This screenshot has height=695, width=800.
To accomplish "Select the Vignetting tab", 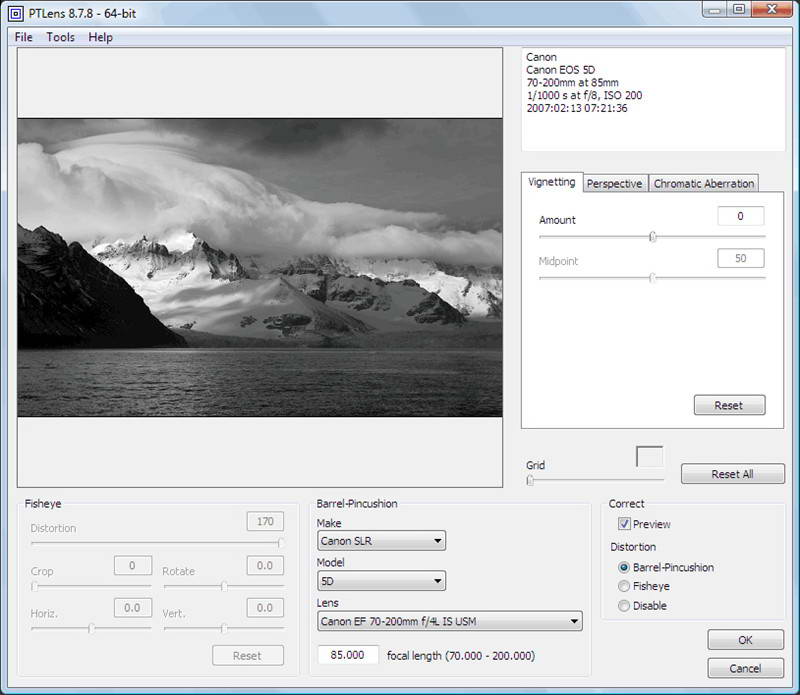I will 552,182.
